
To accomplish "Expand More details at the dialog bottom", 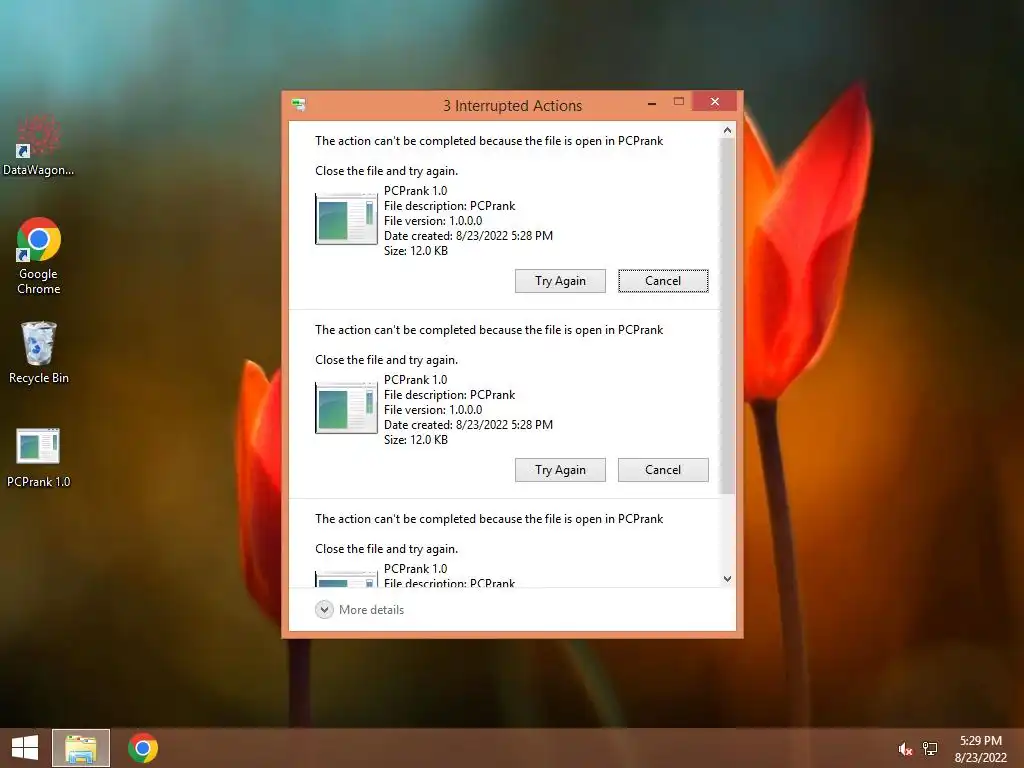I will point(360,609).
